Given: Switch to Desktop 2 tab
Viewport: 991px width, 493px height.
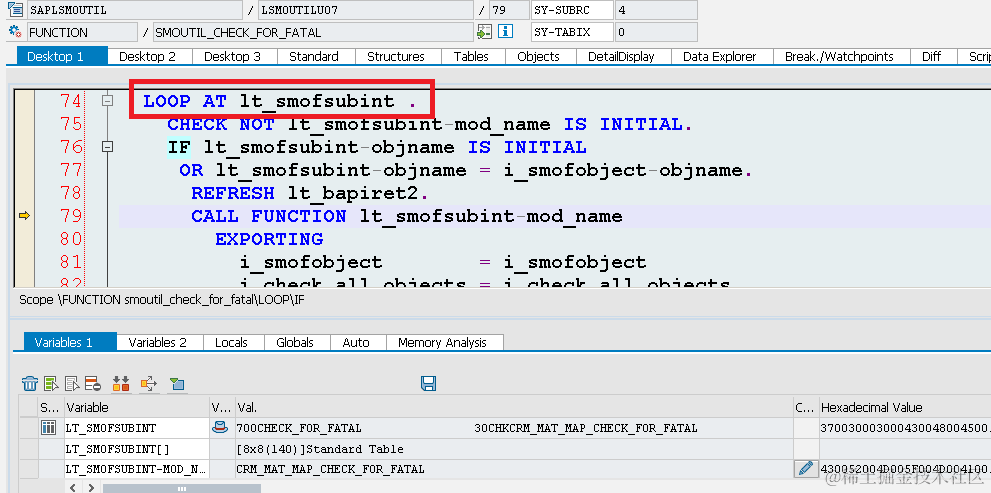Looking at the screenshot, I should pyautogui.click(x=147, y=56).
